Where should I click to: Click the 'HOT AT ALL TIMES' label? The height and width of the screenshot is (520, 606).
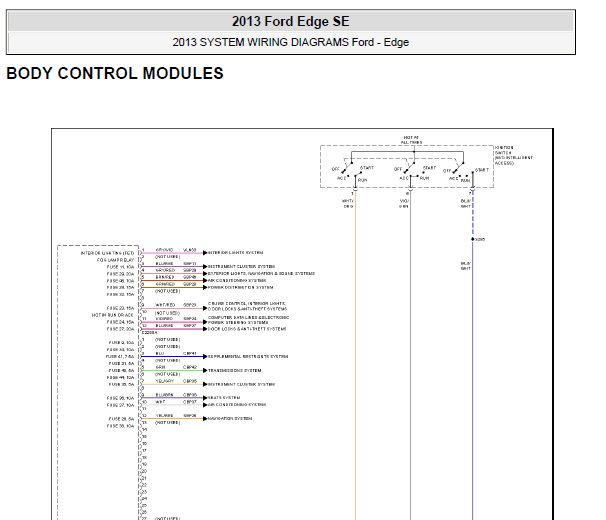pyautogui.click(x=411, y=140)
